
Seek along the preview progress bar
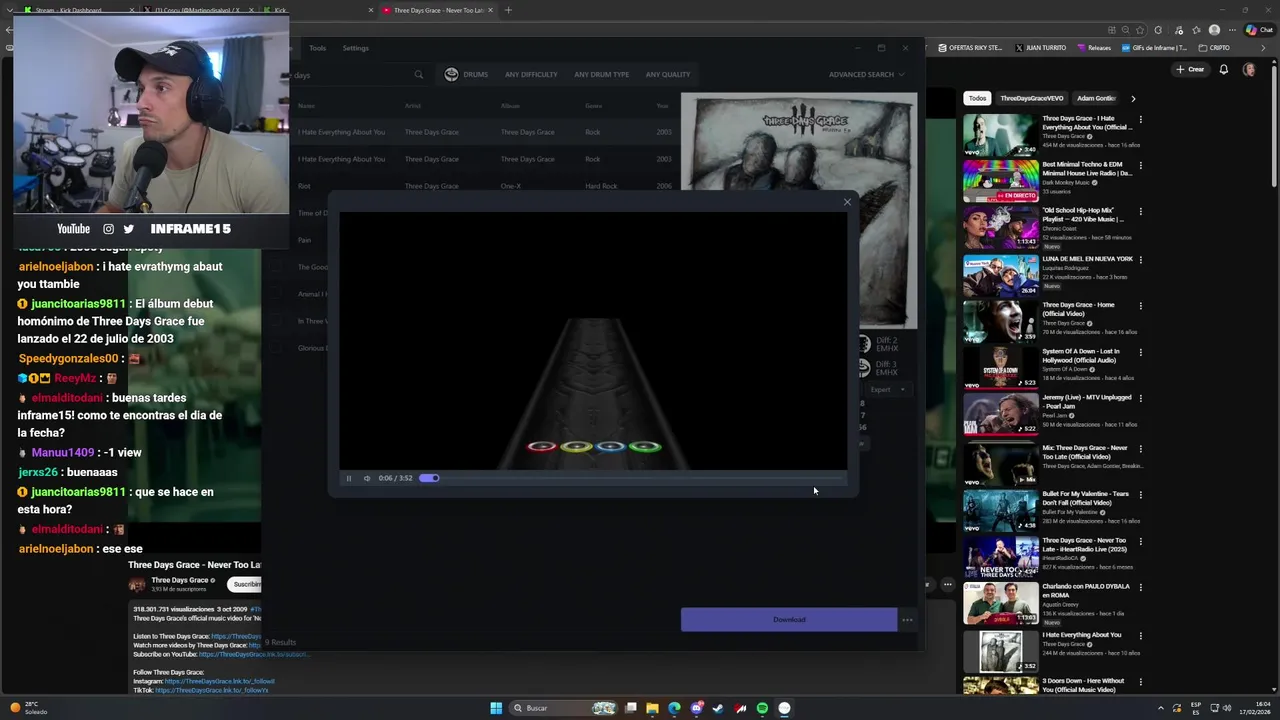pos(640,478)
